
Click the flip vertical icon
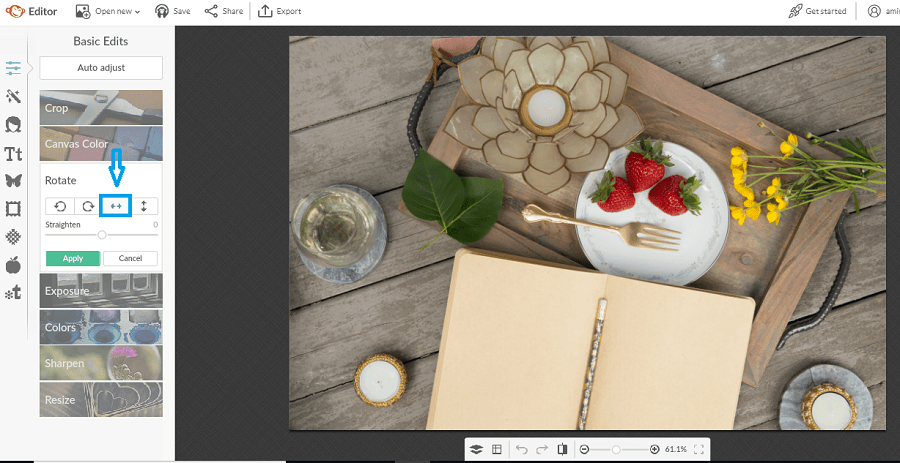coord(144,206)
